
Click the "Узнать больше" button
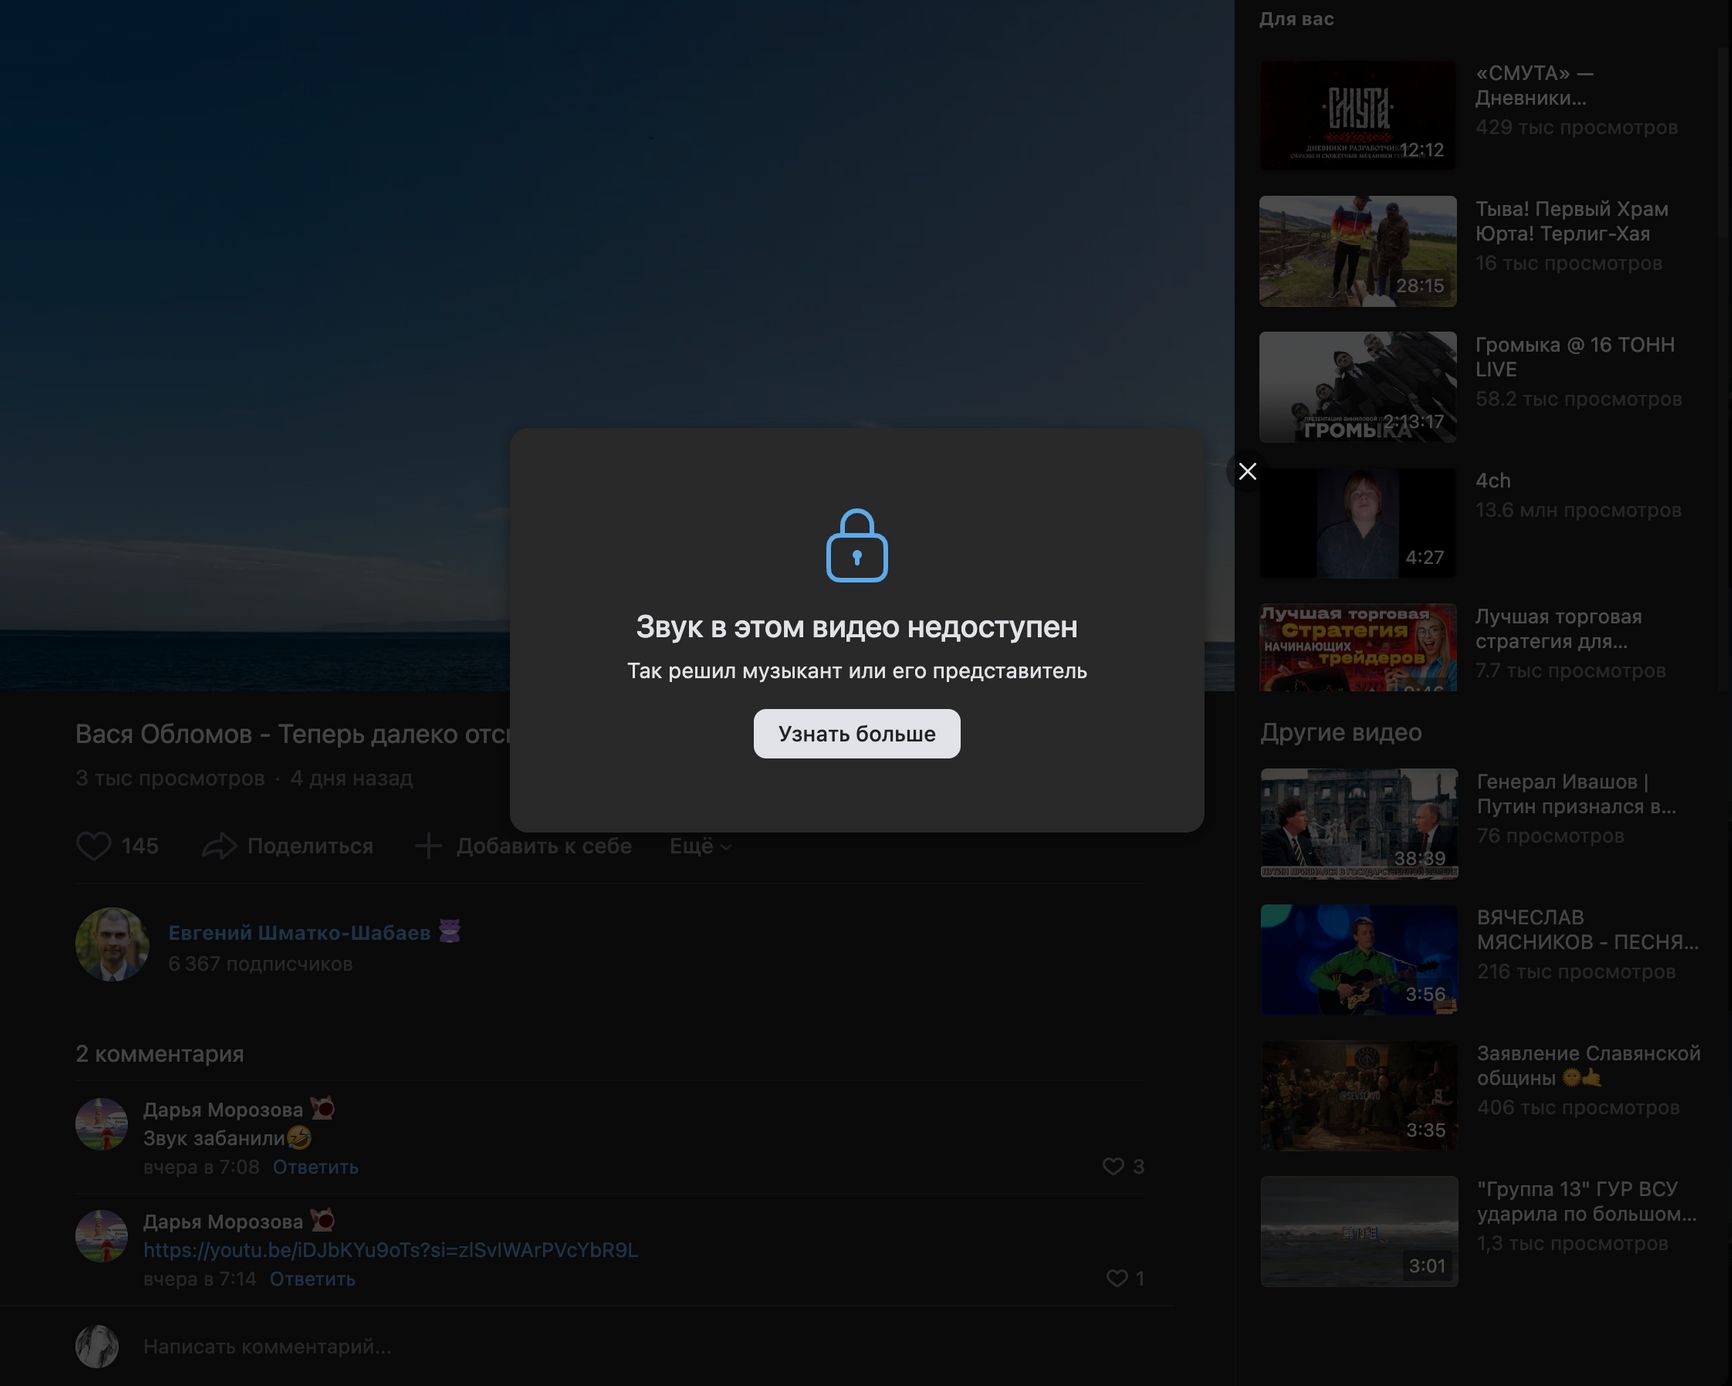coord(857,734)
